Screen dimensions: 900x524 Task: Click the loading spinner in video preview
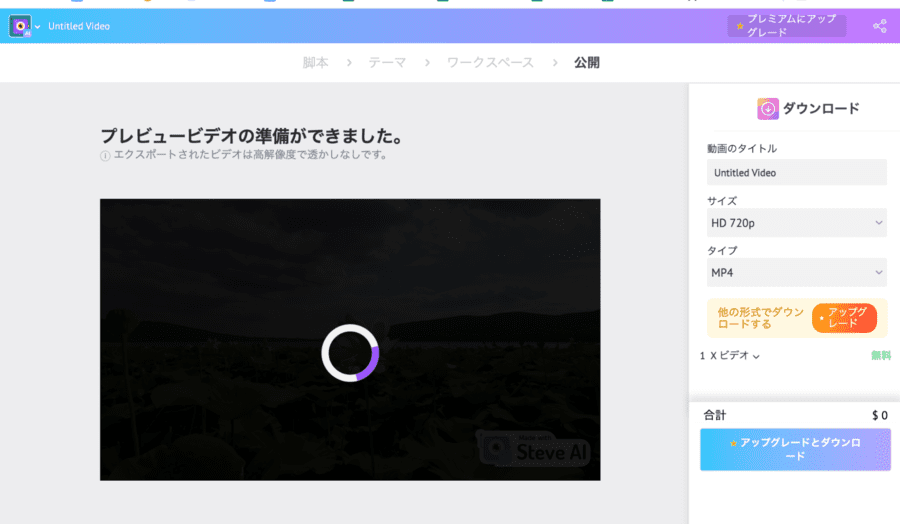[350, 353]
